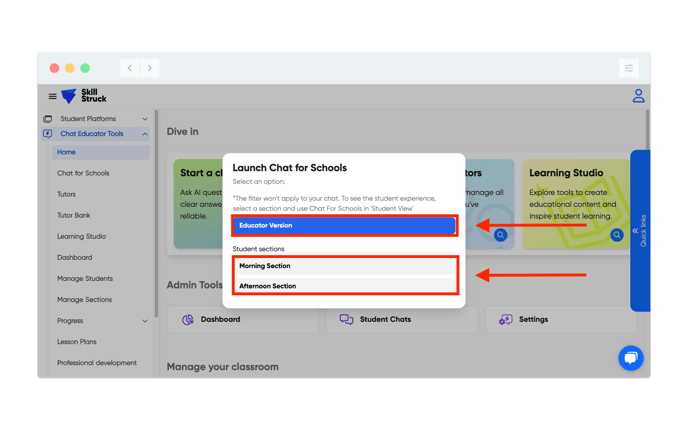Viewport: 688px width, 430px height.
Task: Choose the Educator Version option
Action: coord(345,226)
